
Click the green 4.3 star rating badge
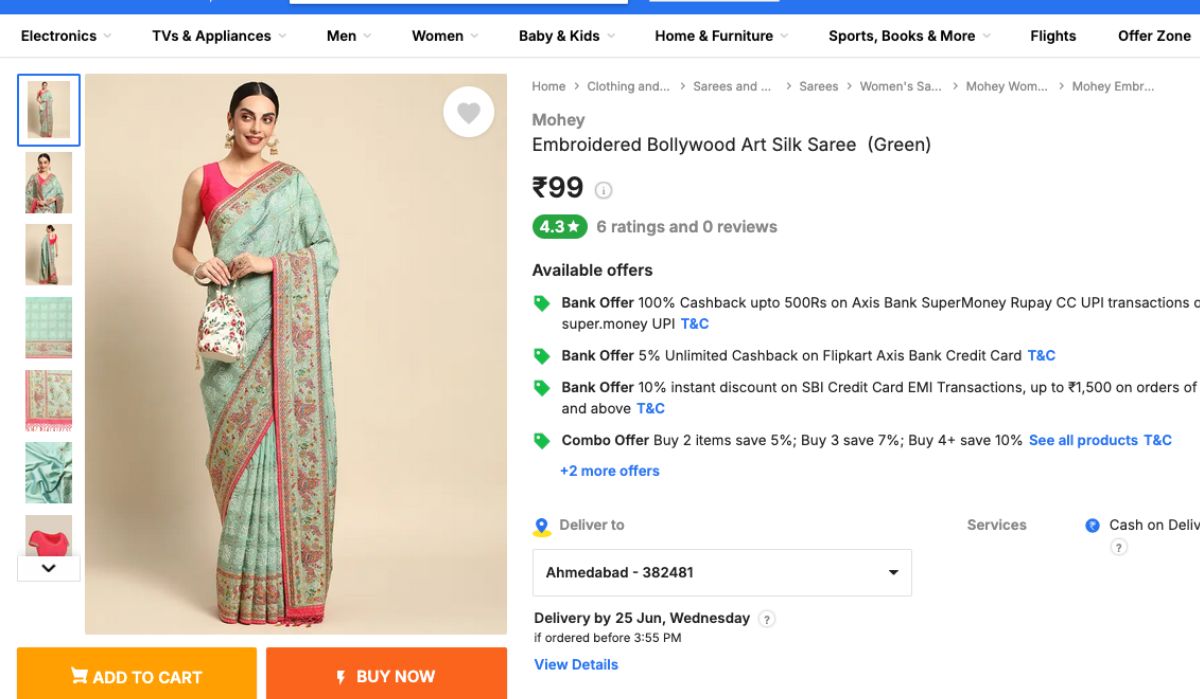(x=560, y=227)
